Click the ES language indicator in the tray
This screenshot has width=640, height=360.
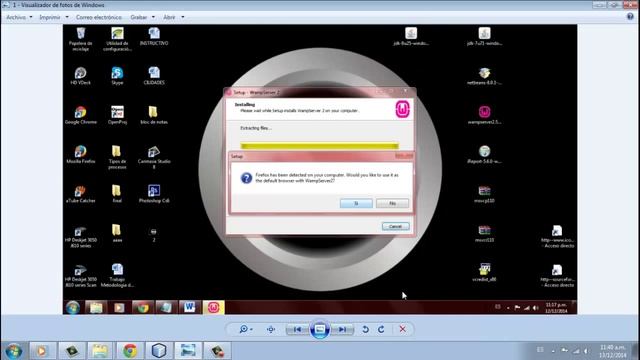[540, 350]
